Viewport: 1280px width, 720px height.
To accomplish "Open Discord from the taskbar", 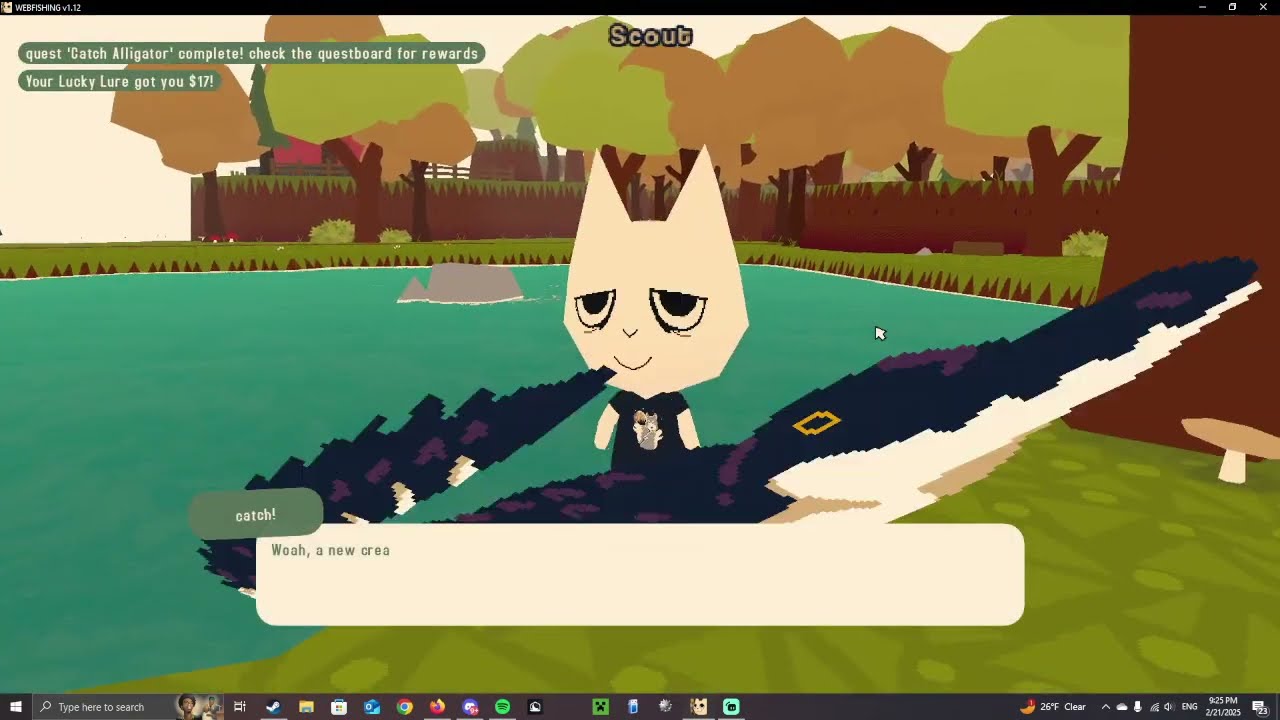I will pyautogui.click(x=470, y=707).
